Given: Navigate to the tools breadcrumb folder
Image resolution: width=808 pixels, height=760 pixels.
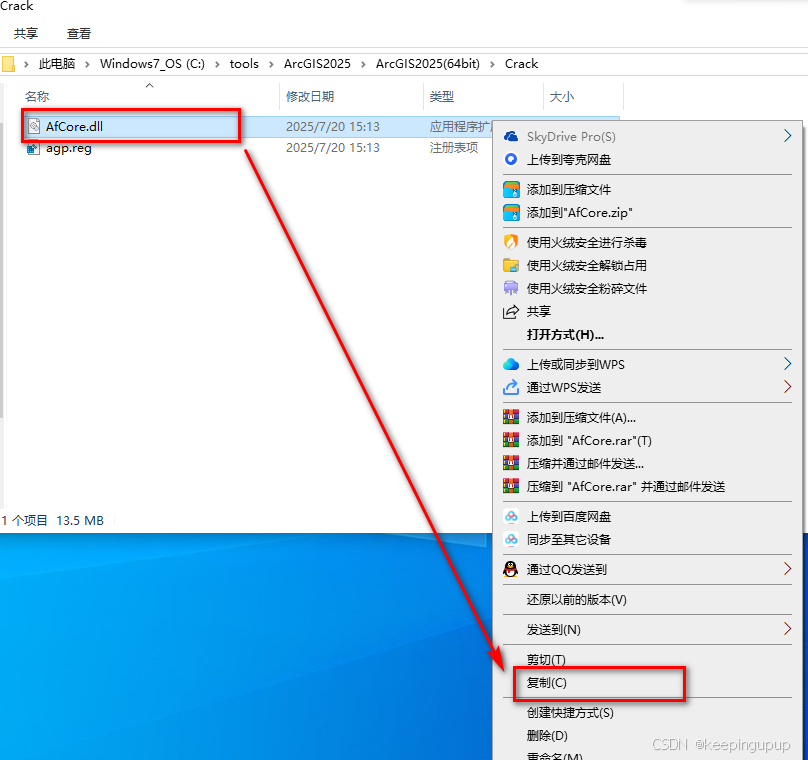Looking at the screenshot, I should point(244,63).
